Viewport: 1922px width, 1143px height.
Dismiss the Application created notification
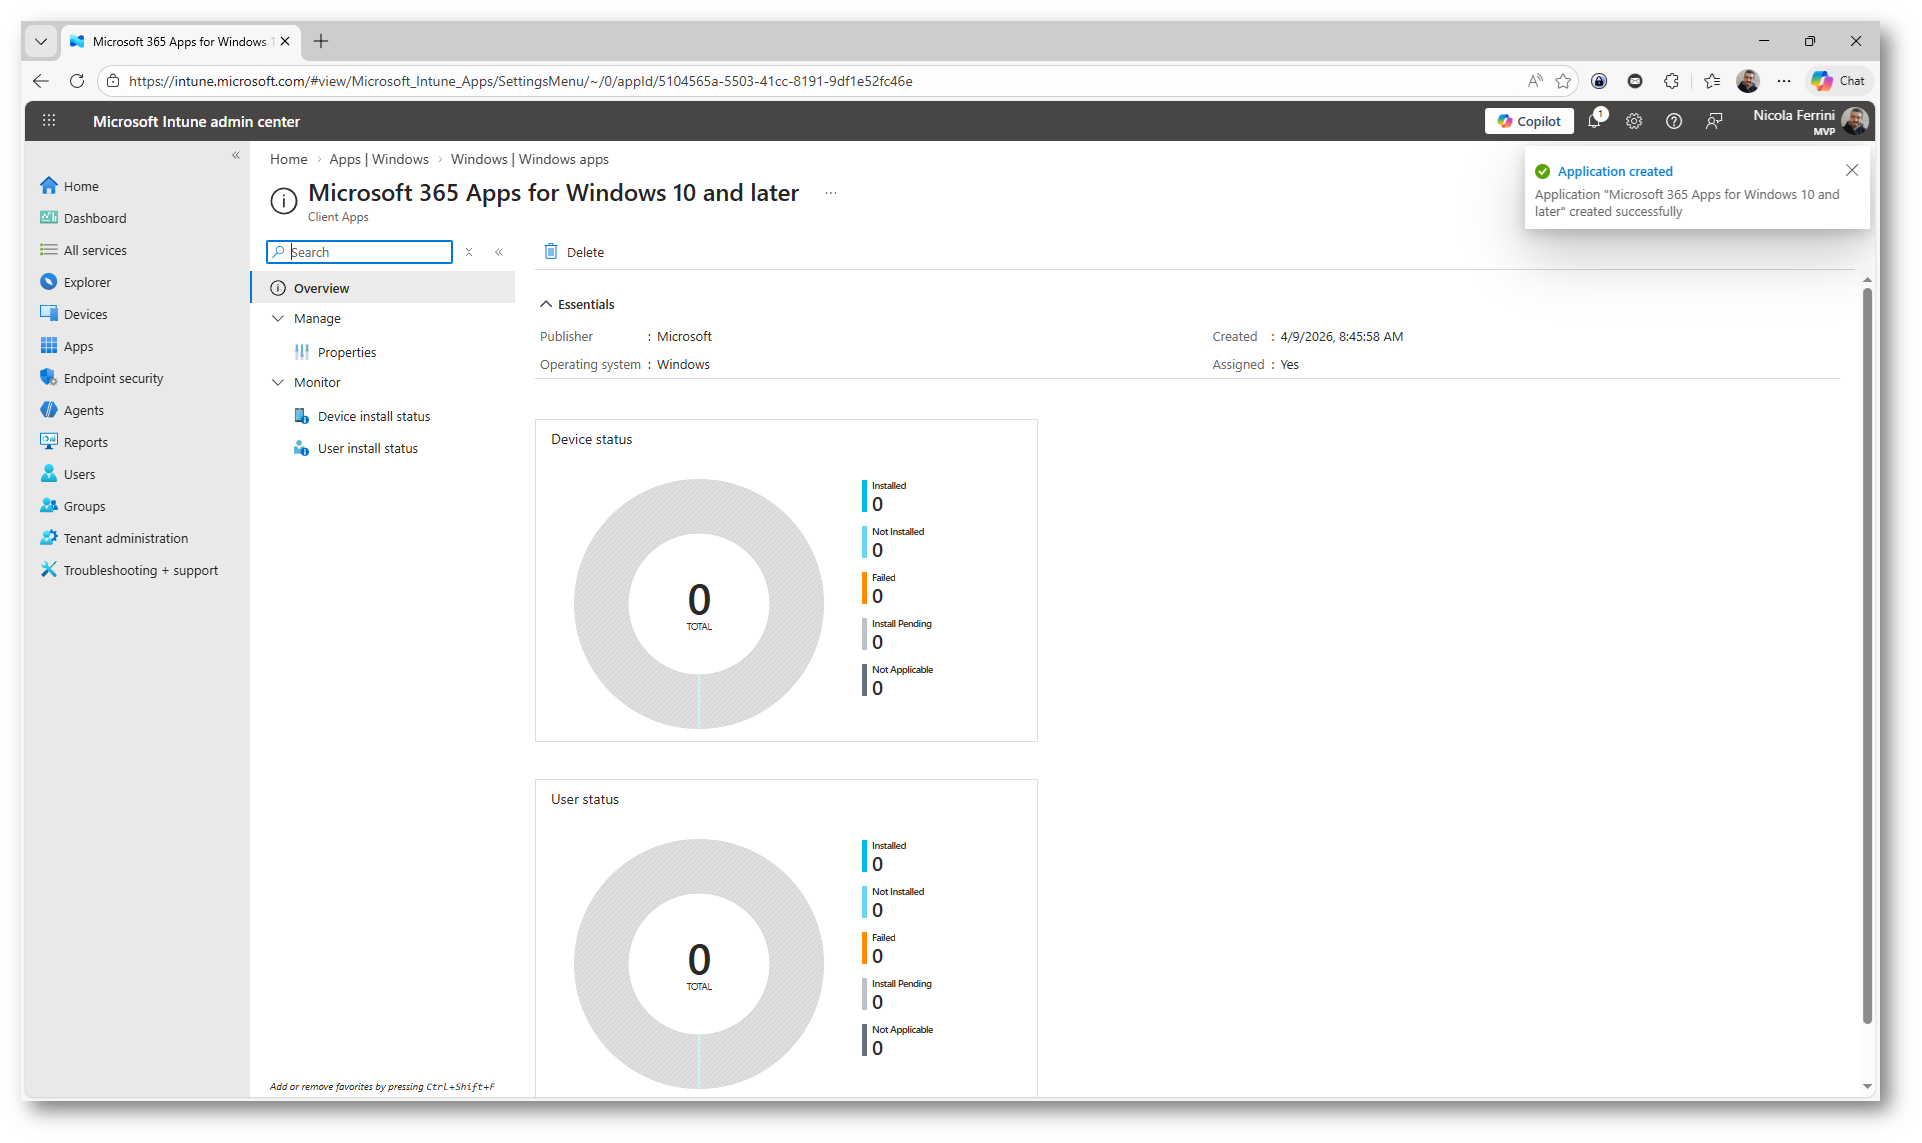coord(1851,170)
